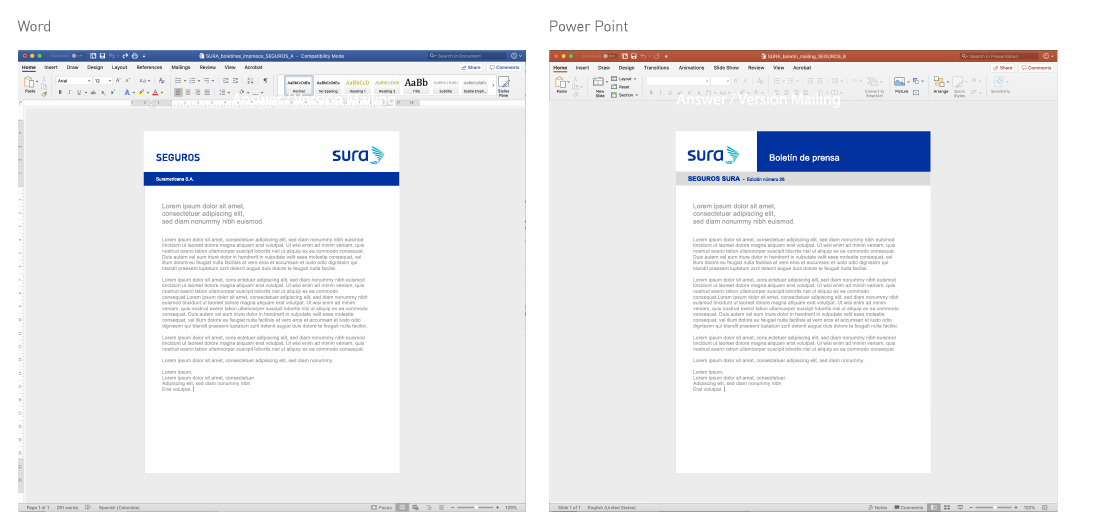Click Clear Formatting icon in Word
This screenshot has width=1096, height=532.
point(161,80)
